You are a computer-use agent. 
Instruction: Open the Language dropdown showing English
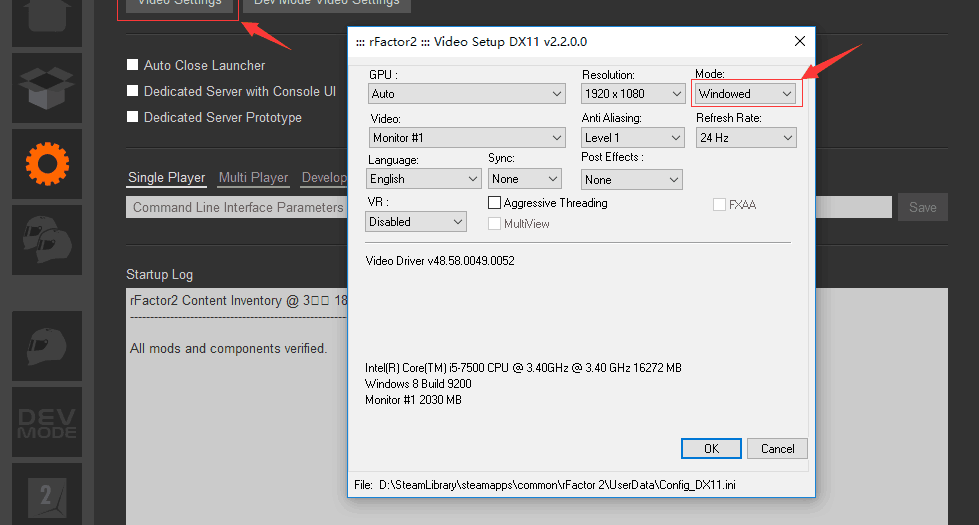(423, 179)
